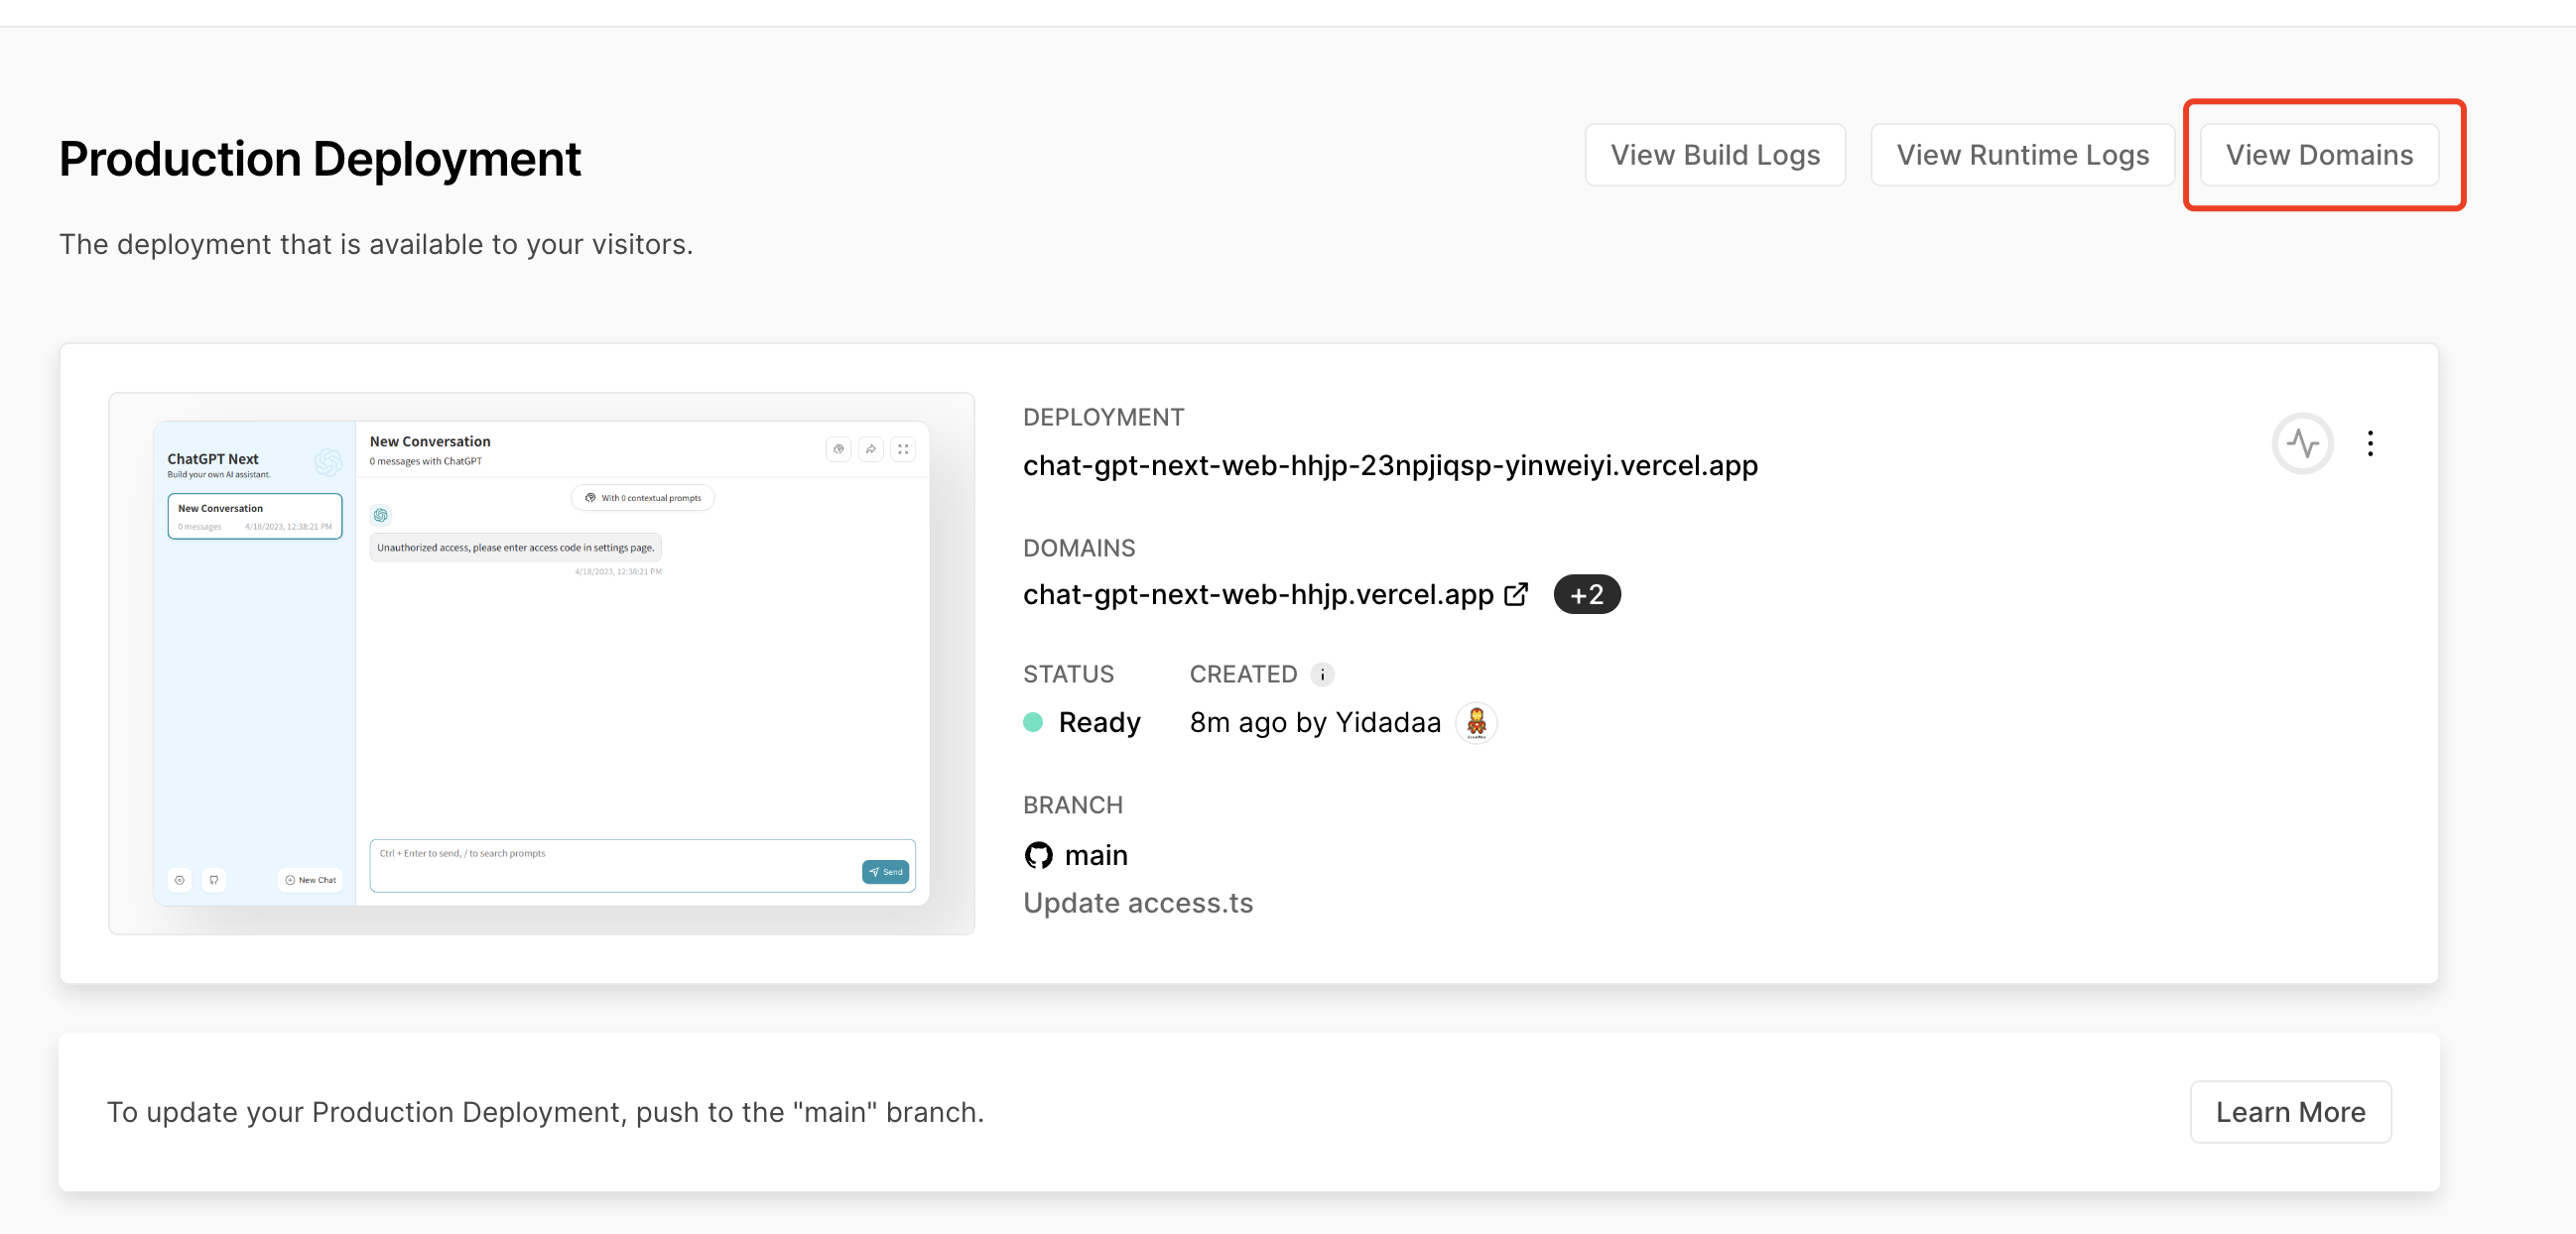Viewport: 2576px width, 1234px height.
Task: Click the '8m ago by Yidadaa' text
Action: [x=1315, y=722]
